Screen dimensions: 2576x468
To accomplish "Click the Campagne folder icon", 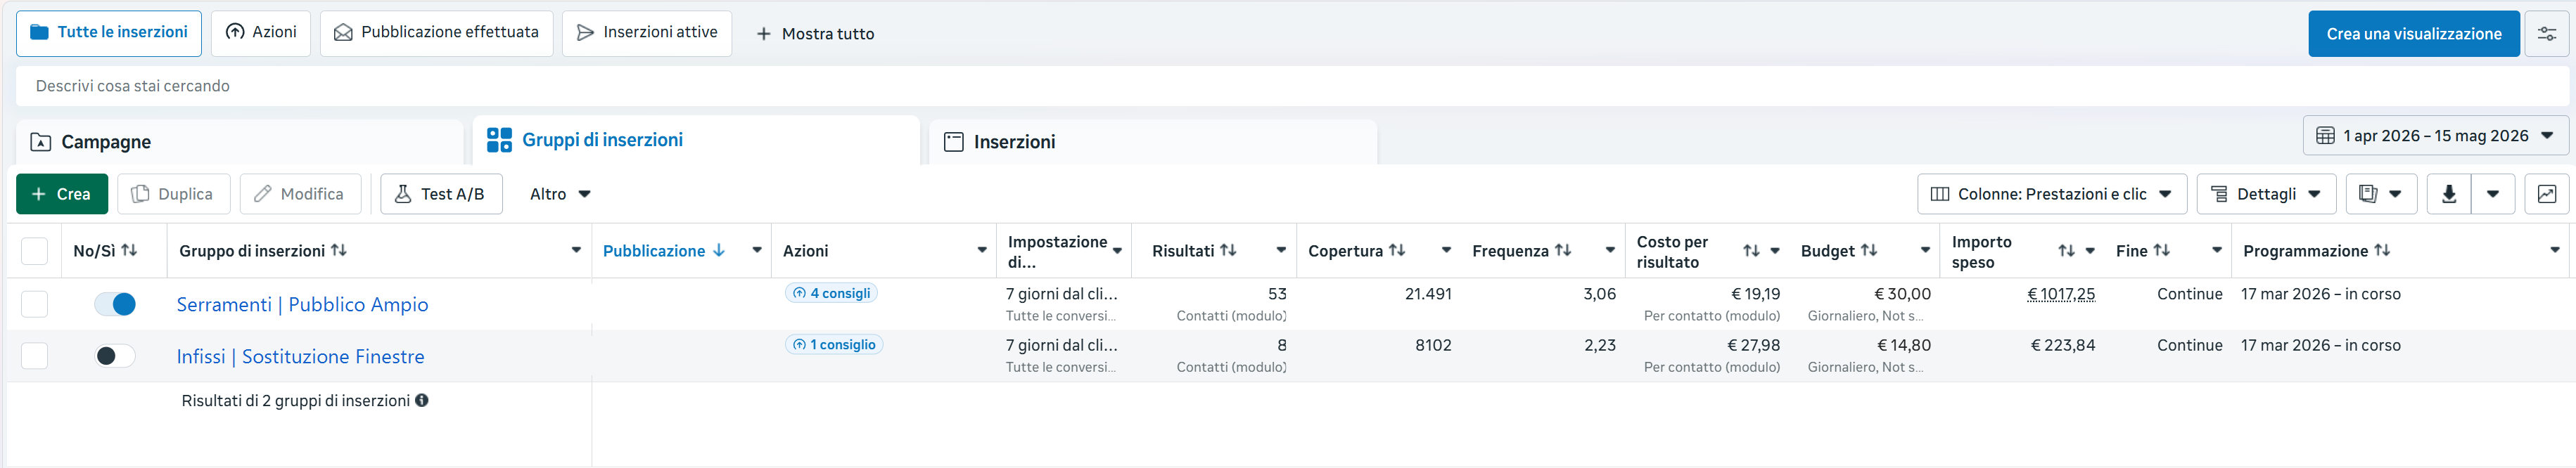I will click(x=41, y=142).
